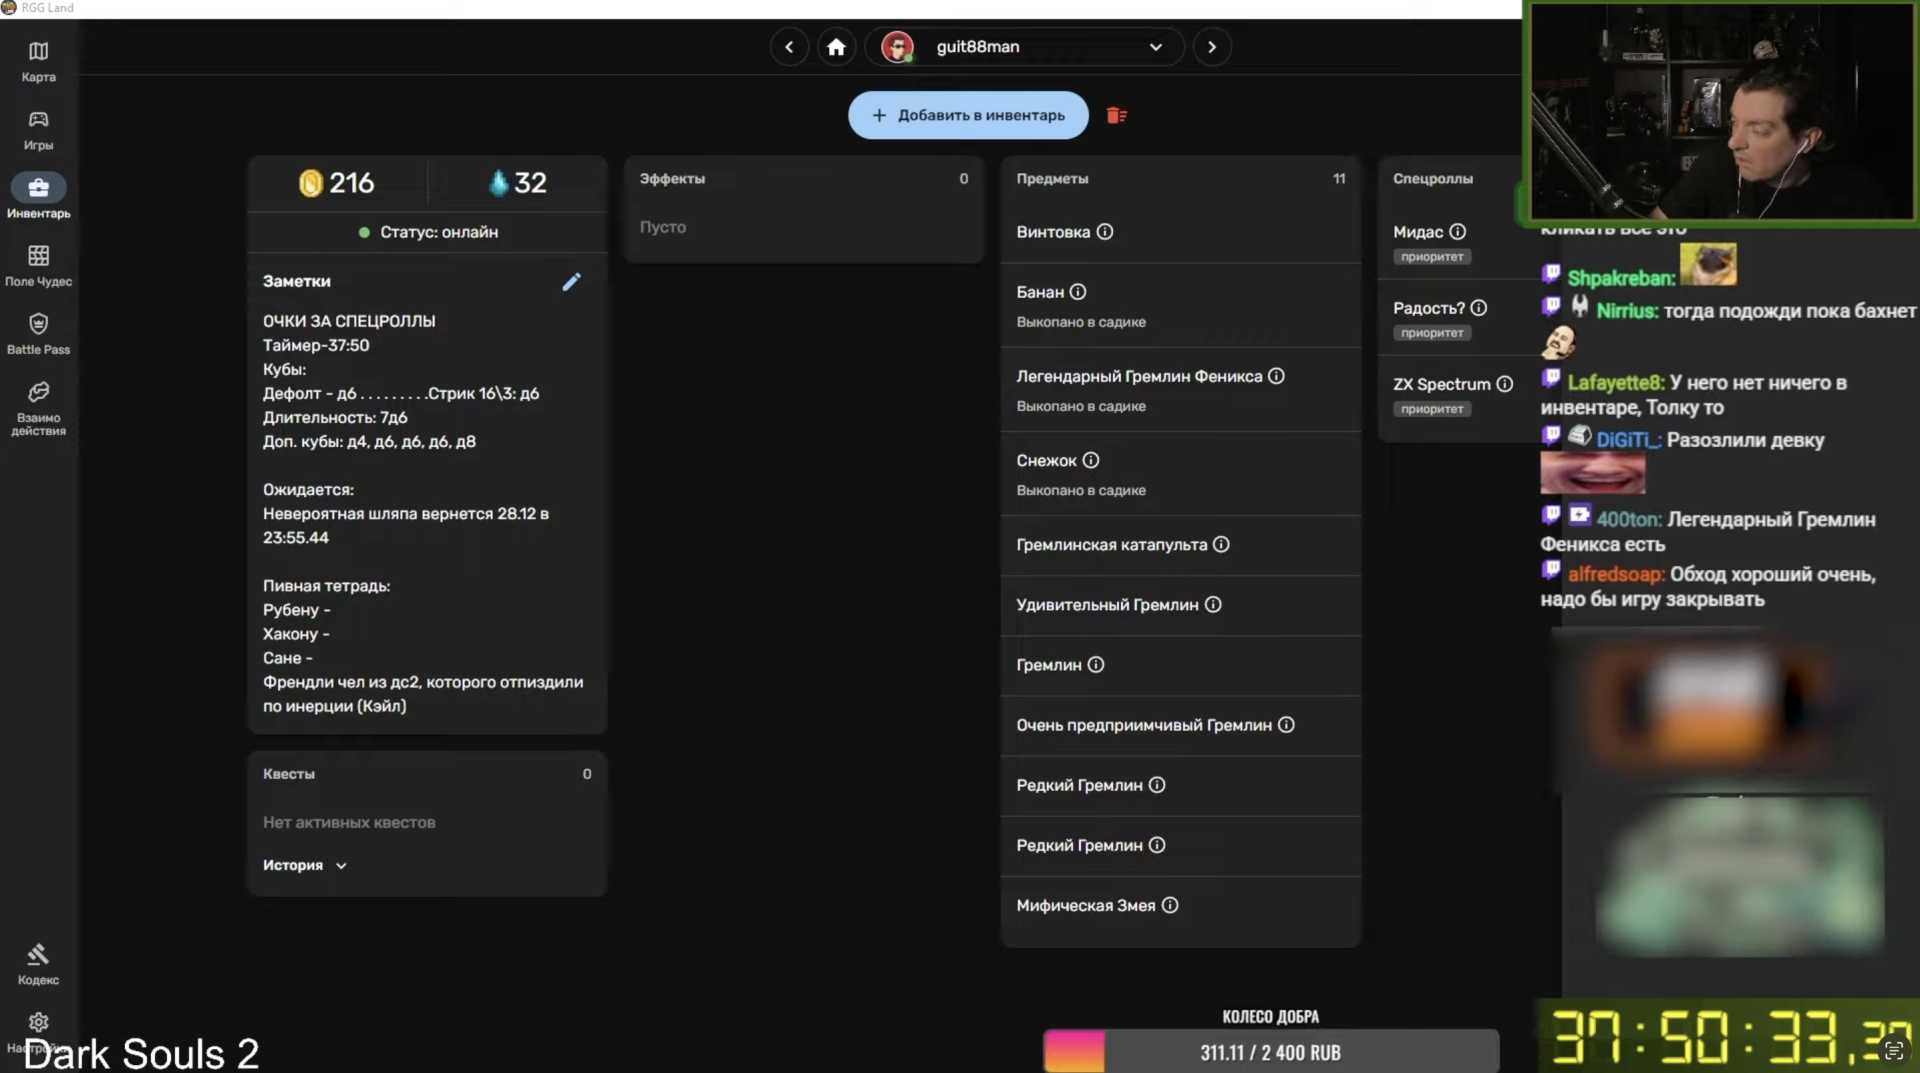The image size is (1920, 1073).
Task: Click Добавить в инвентарь button
Action: click(x=967, y=115)
